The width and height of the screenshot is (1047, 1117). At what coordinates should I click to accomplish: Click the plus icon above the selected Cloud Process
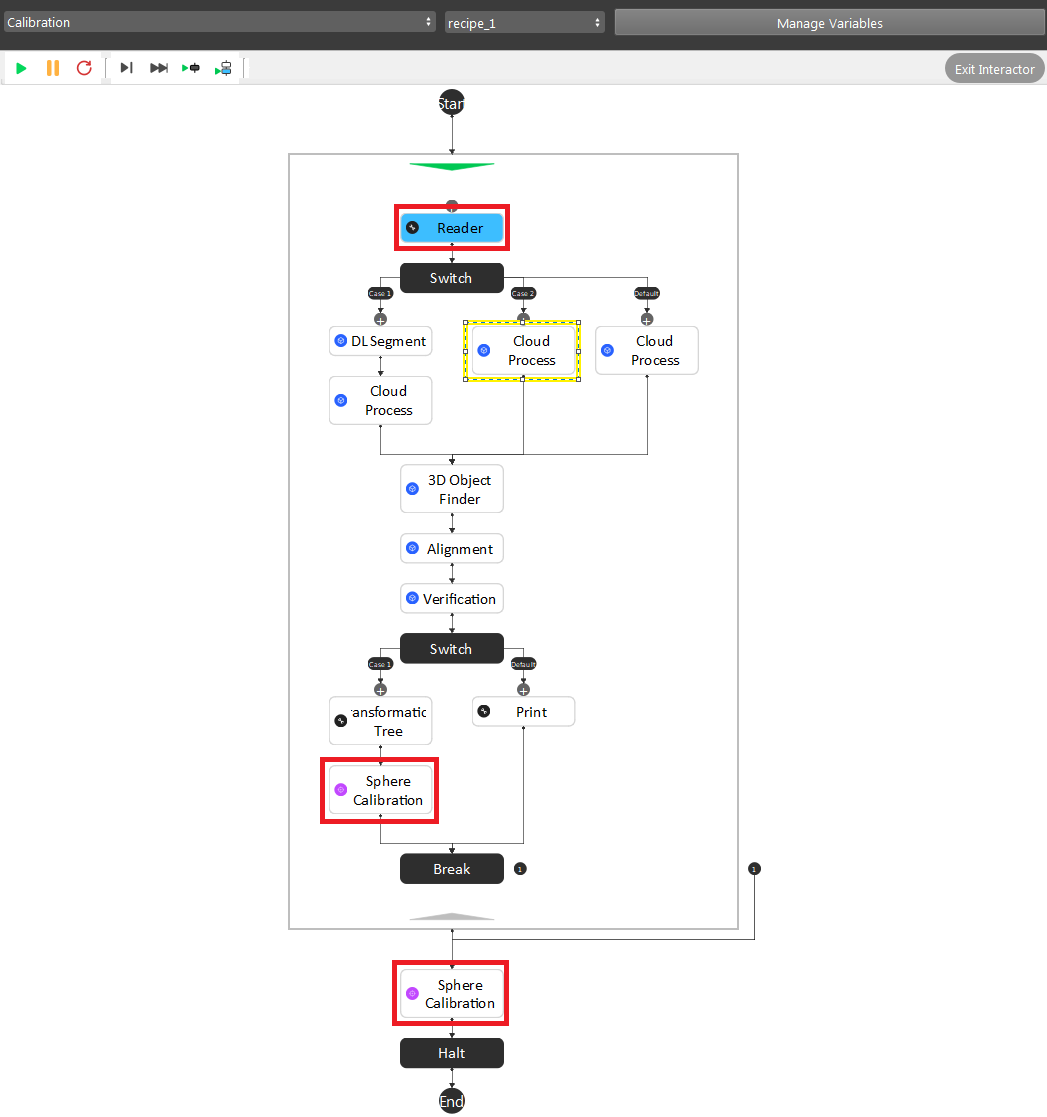point(524,317)
